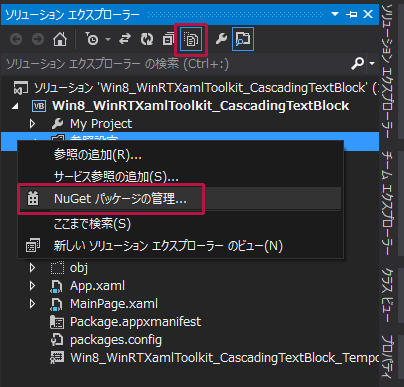Select Win8_WinRTXamlToolkit_CascadingTextBlock_Temporary key file
This screenshot has width=404, height=387.
coord(224,358)
